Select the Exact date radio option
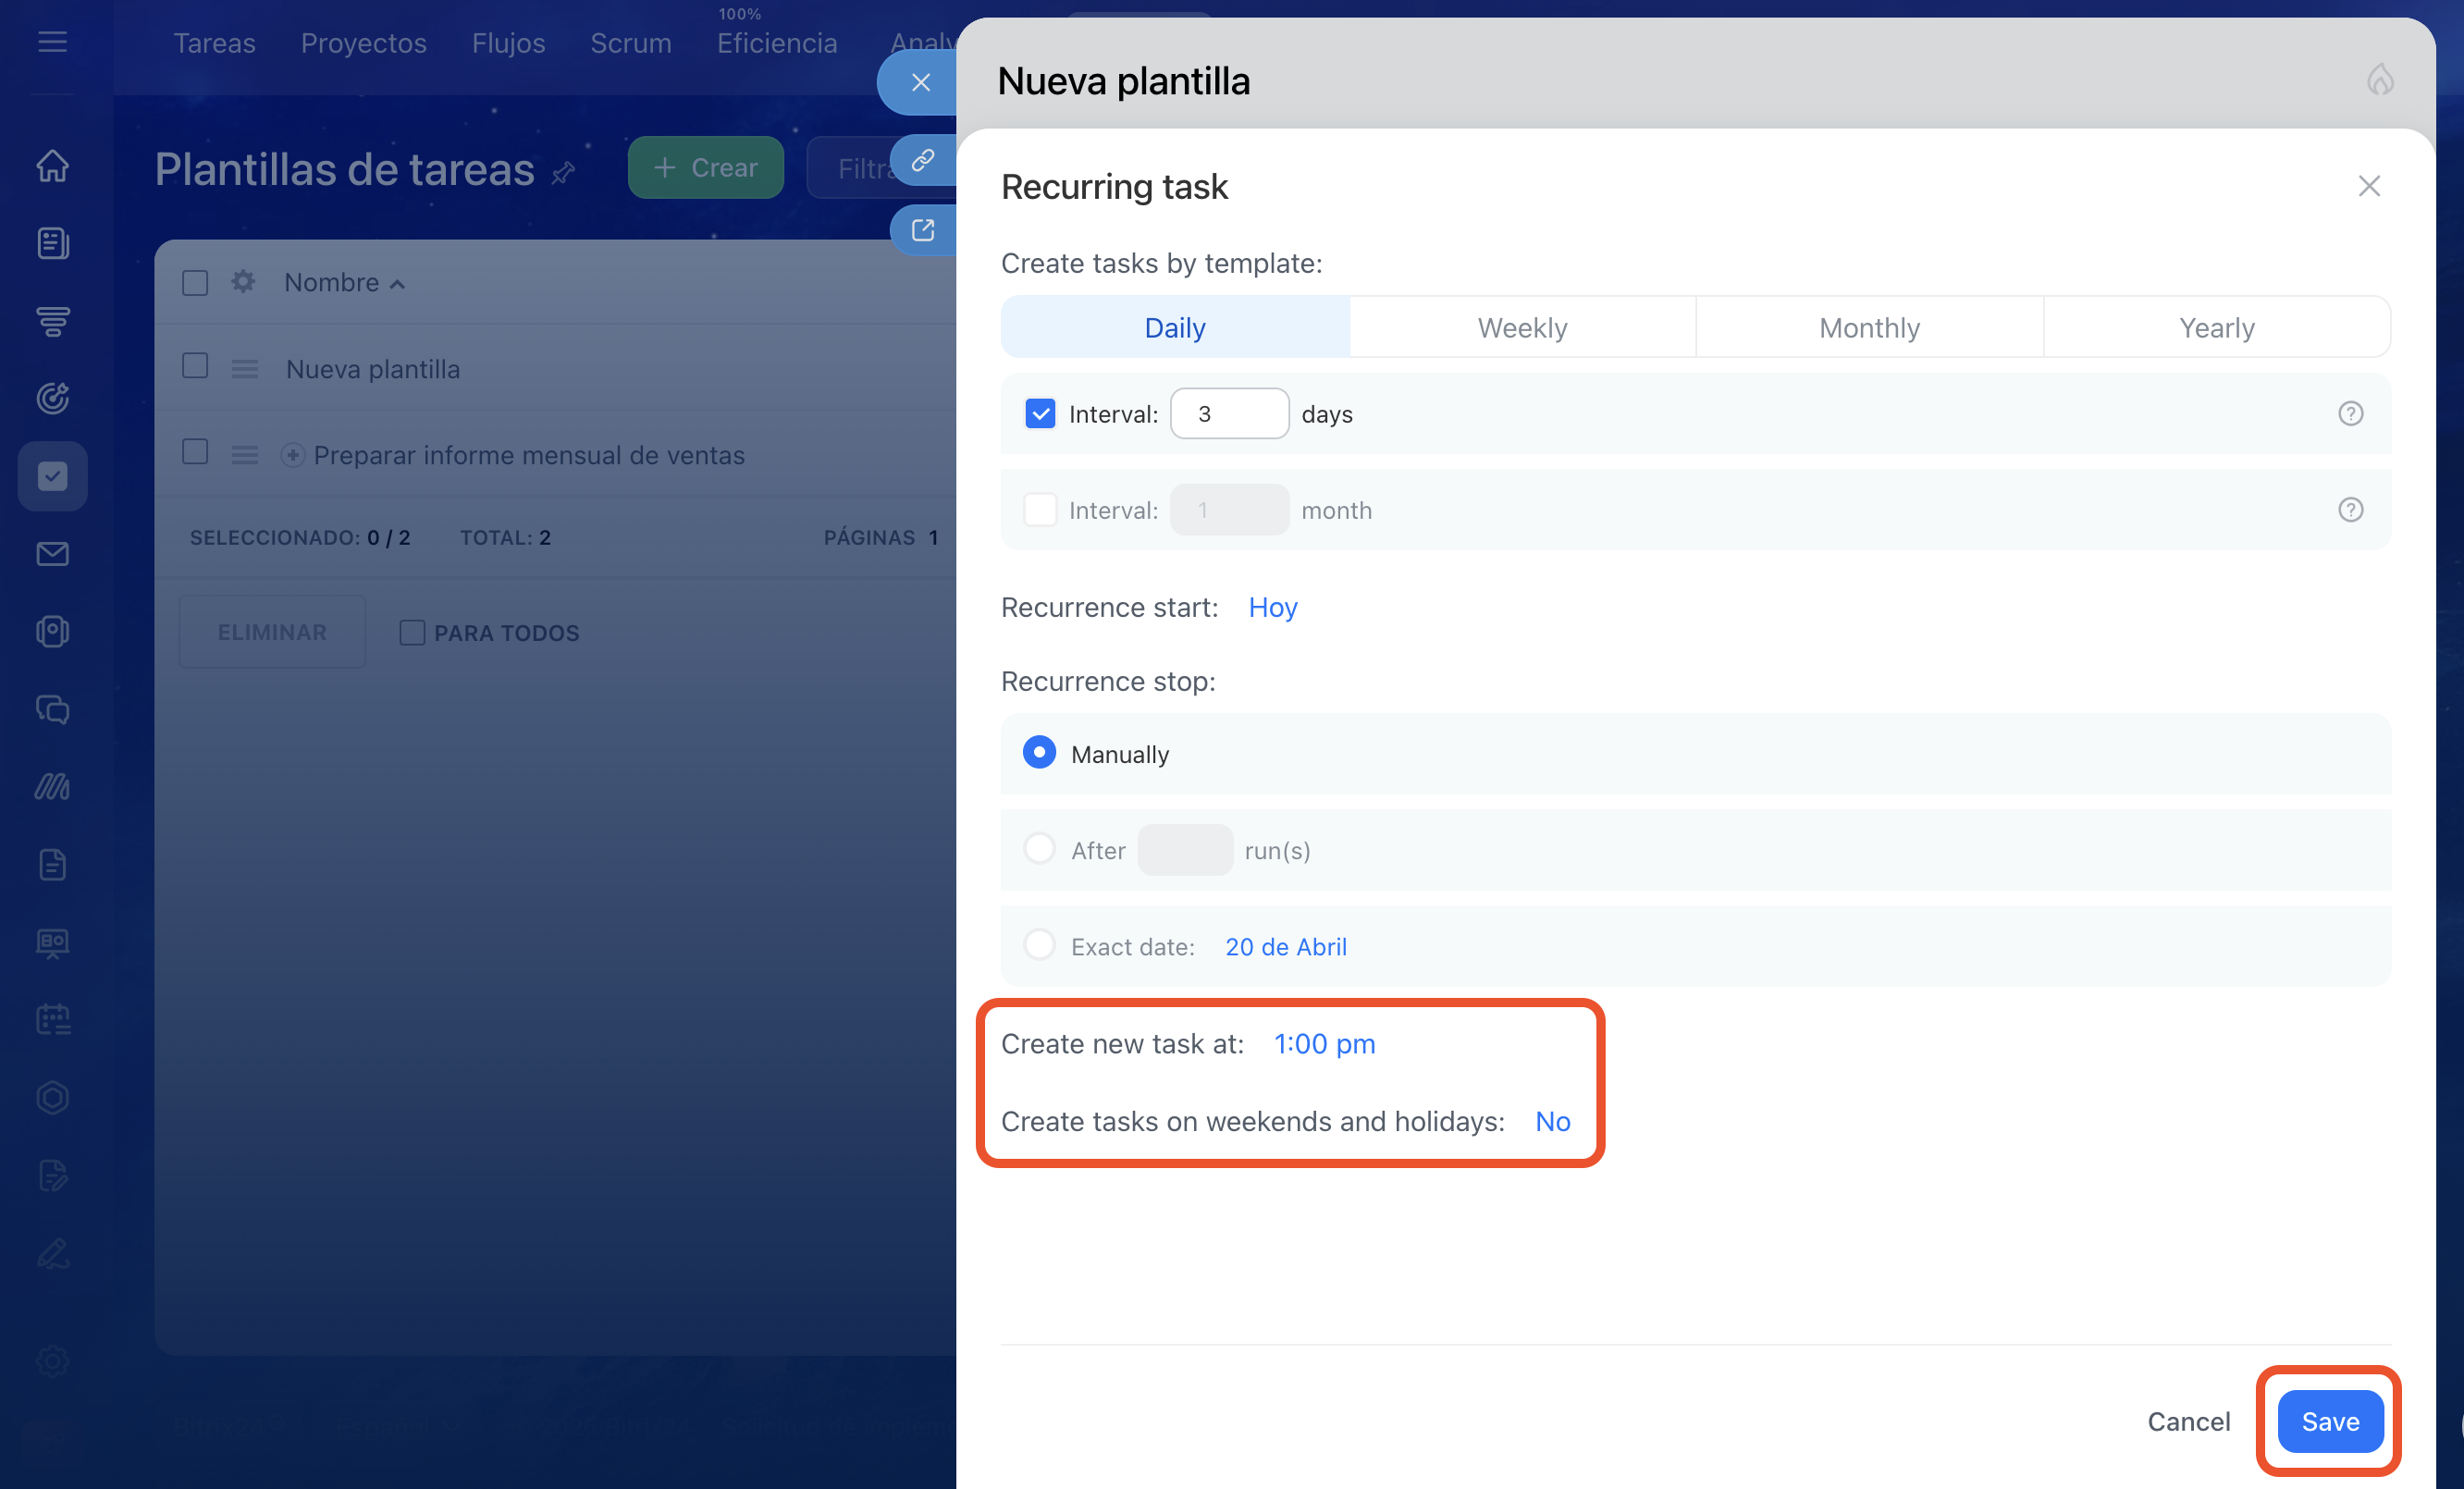The width and height of the screenshot is (2464, 1489). click(1039, 946)
